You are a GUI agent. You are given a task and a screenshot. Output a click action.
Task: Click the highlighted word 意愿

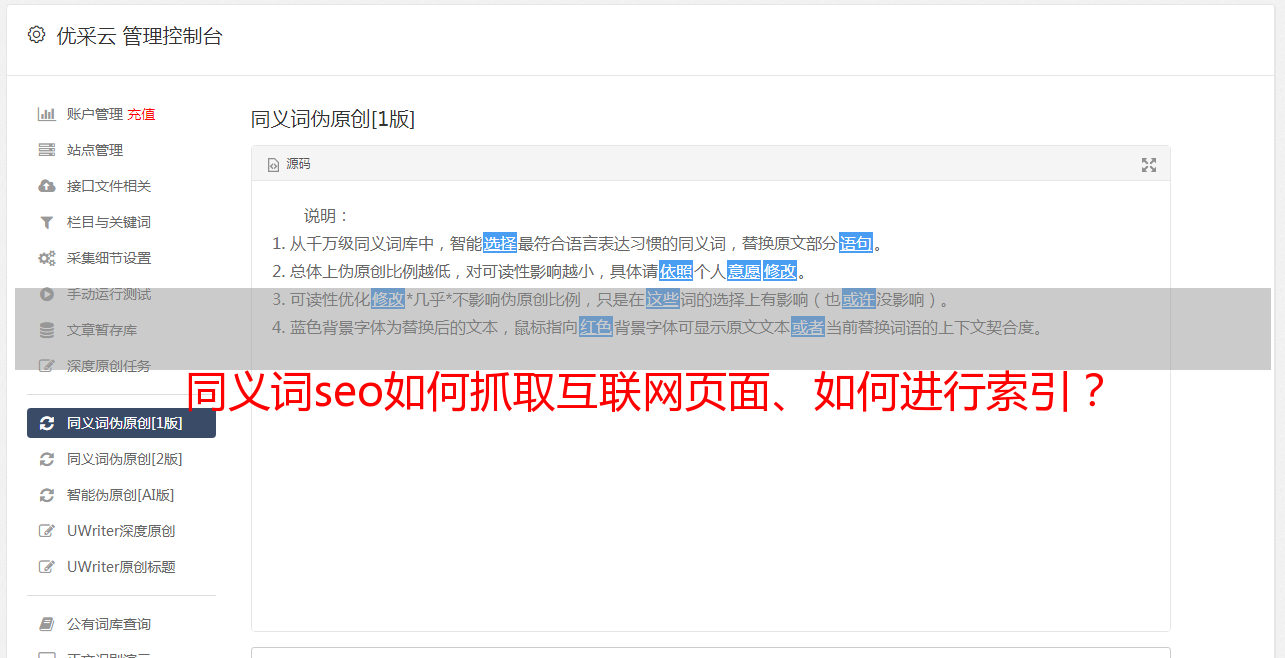pos(744,271)
